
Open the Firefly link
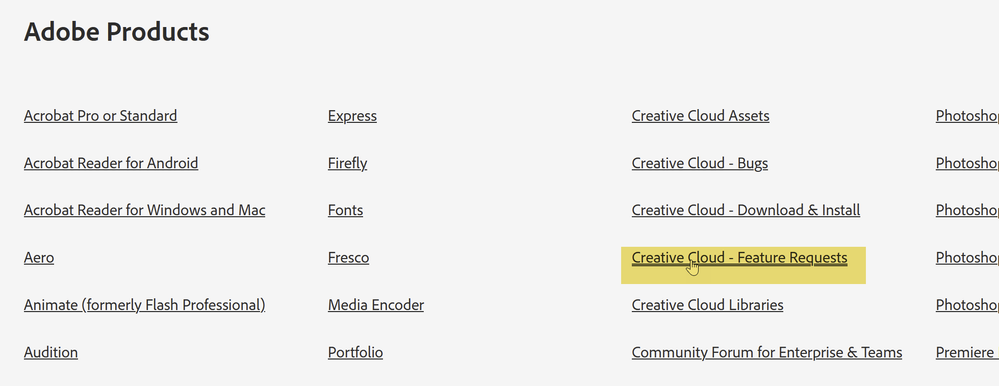[347, 163]
